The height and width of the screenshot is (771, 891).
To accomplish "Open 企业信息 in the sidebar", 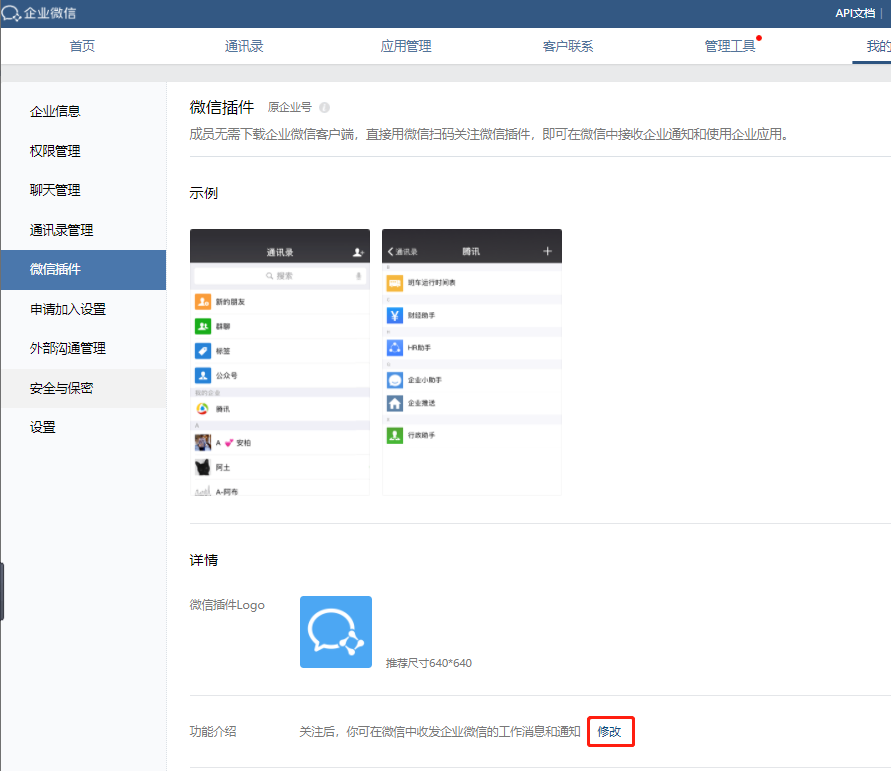I will pos(83,111).
